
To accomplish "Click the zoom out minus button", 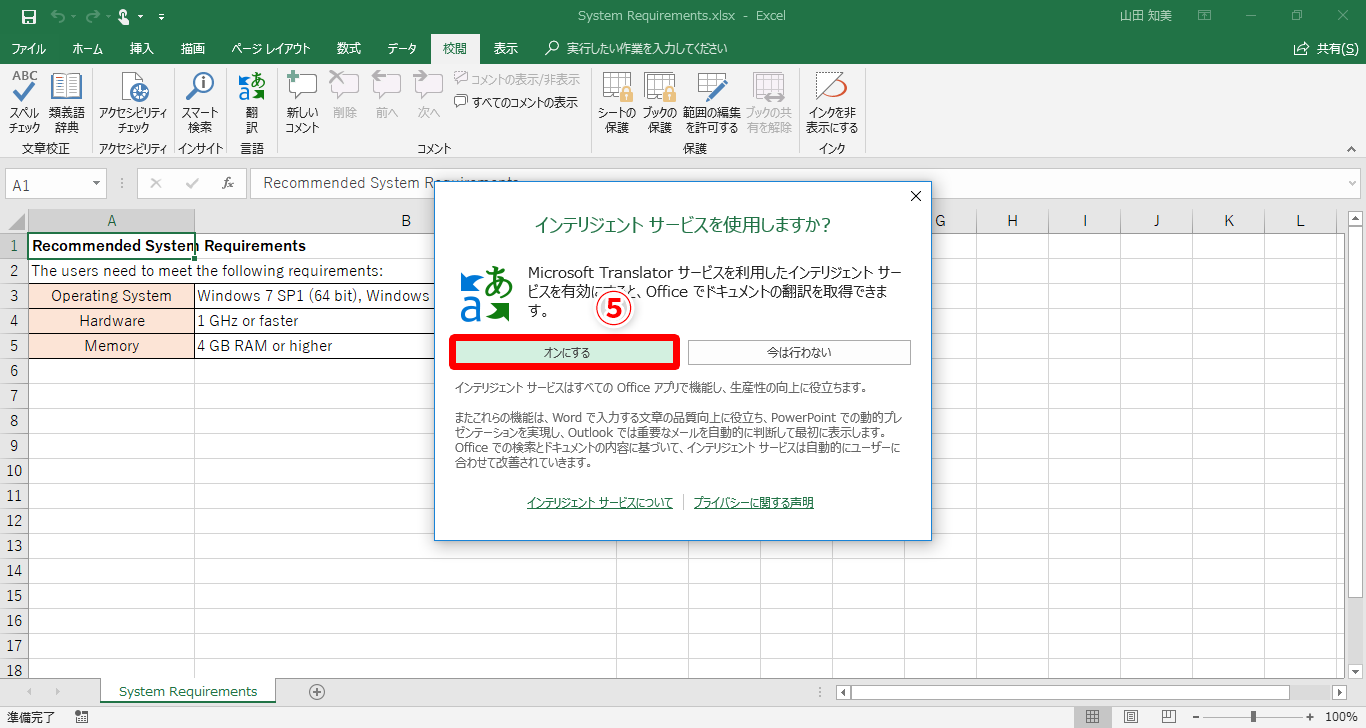I will (1196, 717).
